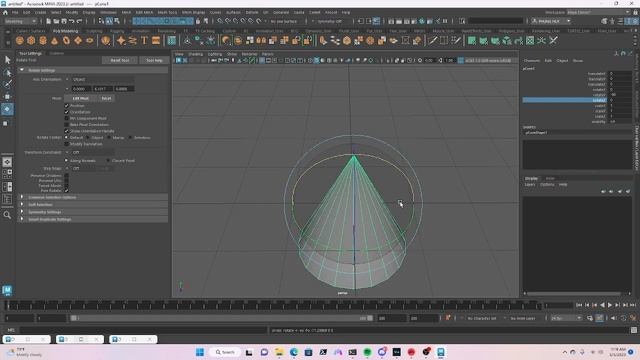Switch to single perspective view layout

tap(7, 162)
